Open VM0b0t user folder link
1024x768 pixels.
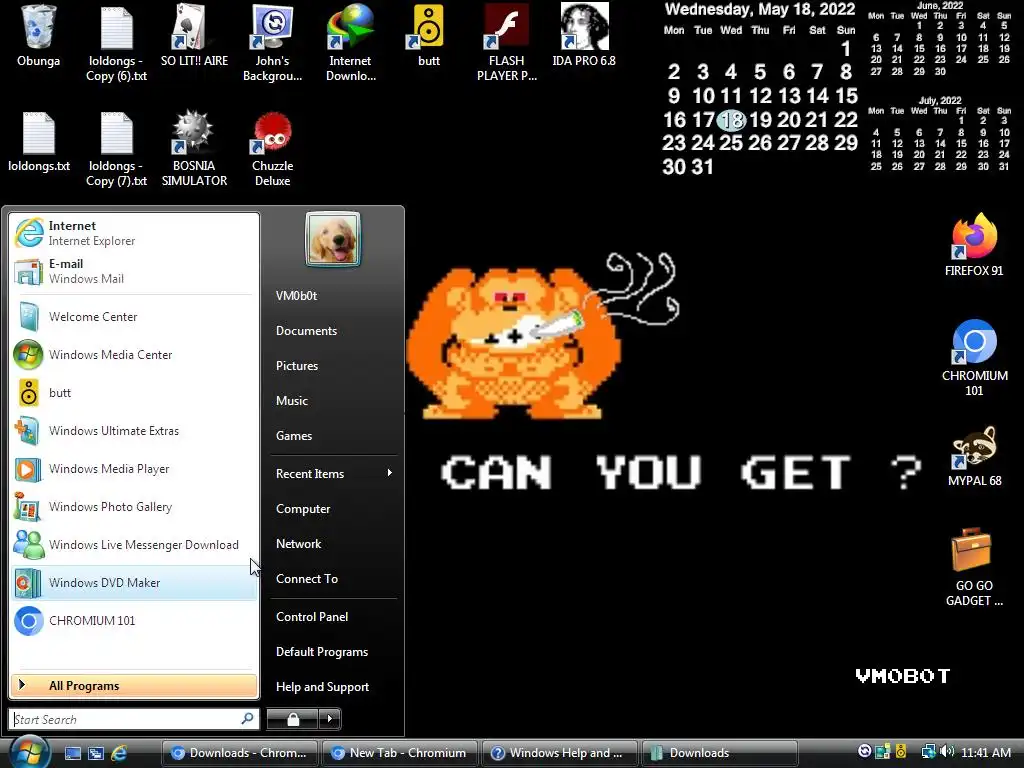click(x=333, y=296)
